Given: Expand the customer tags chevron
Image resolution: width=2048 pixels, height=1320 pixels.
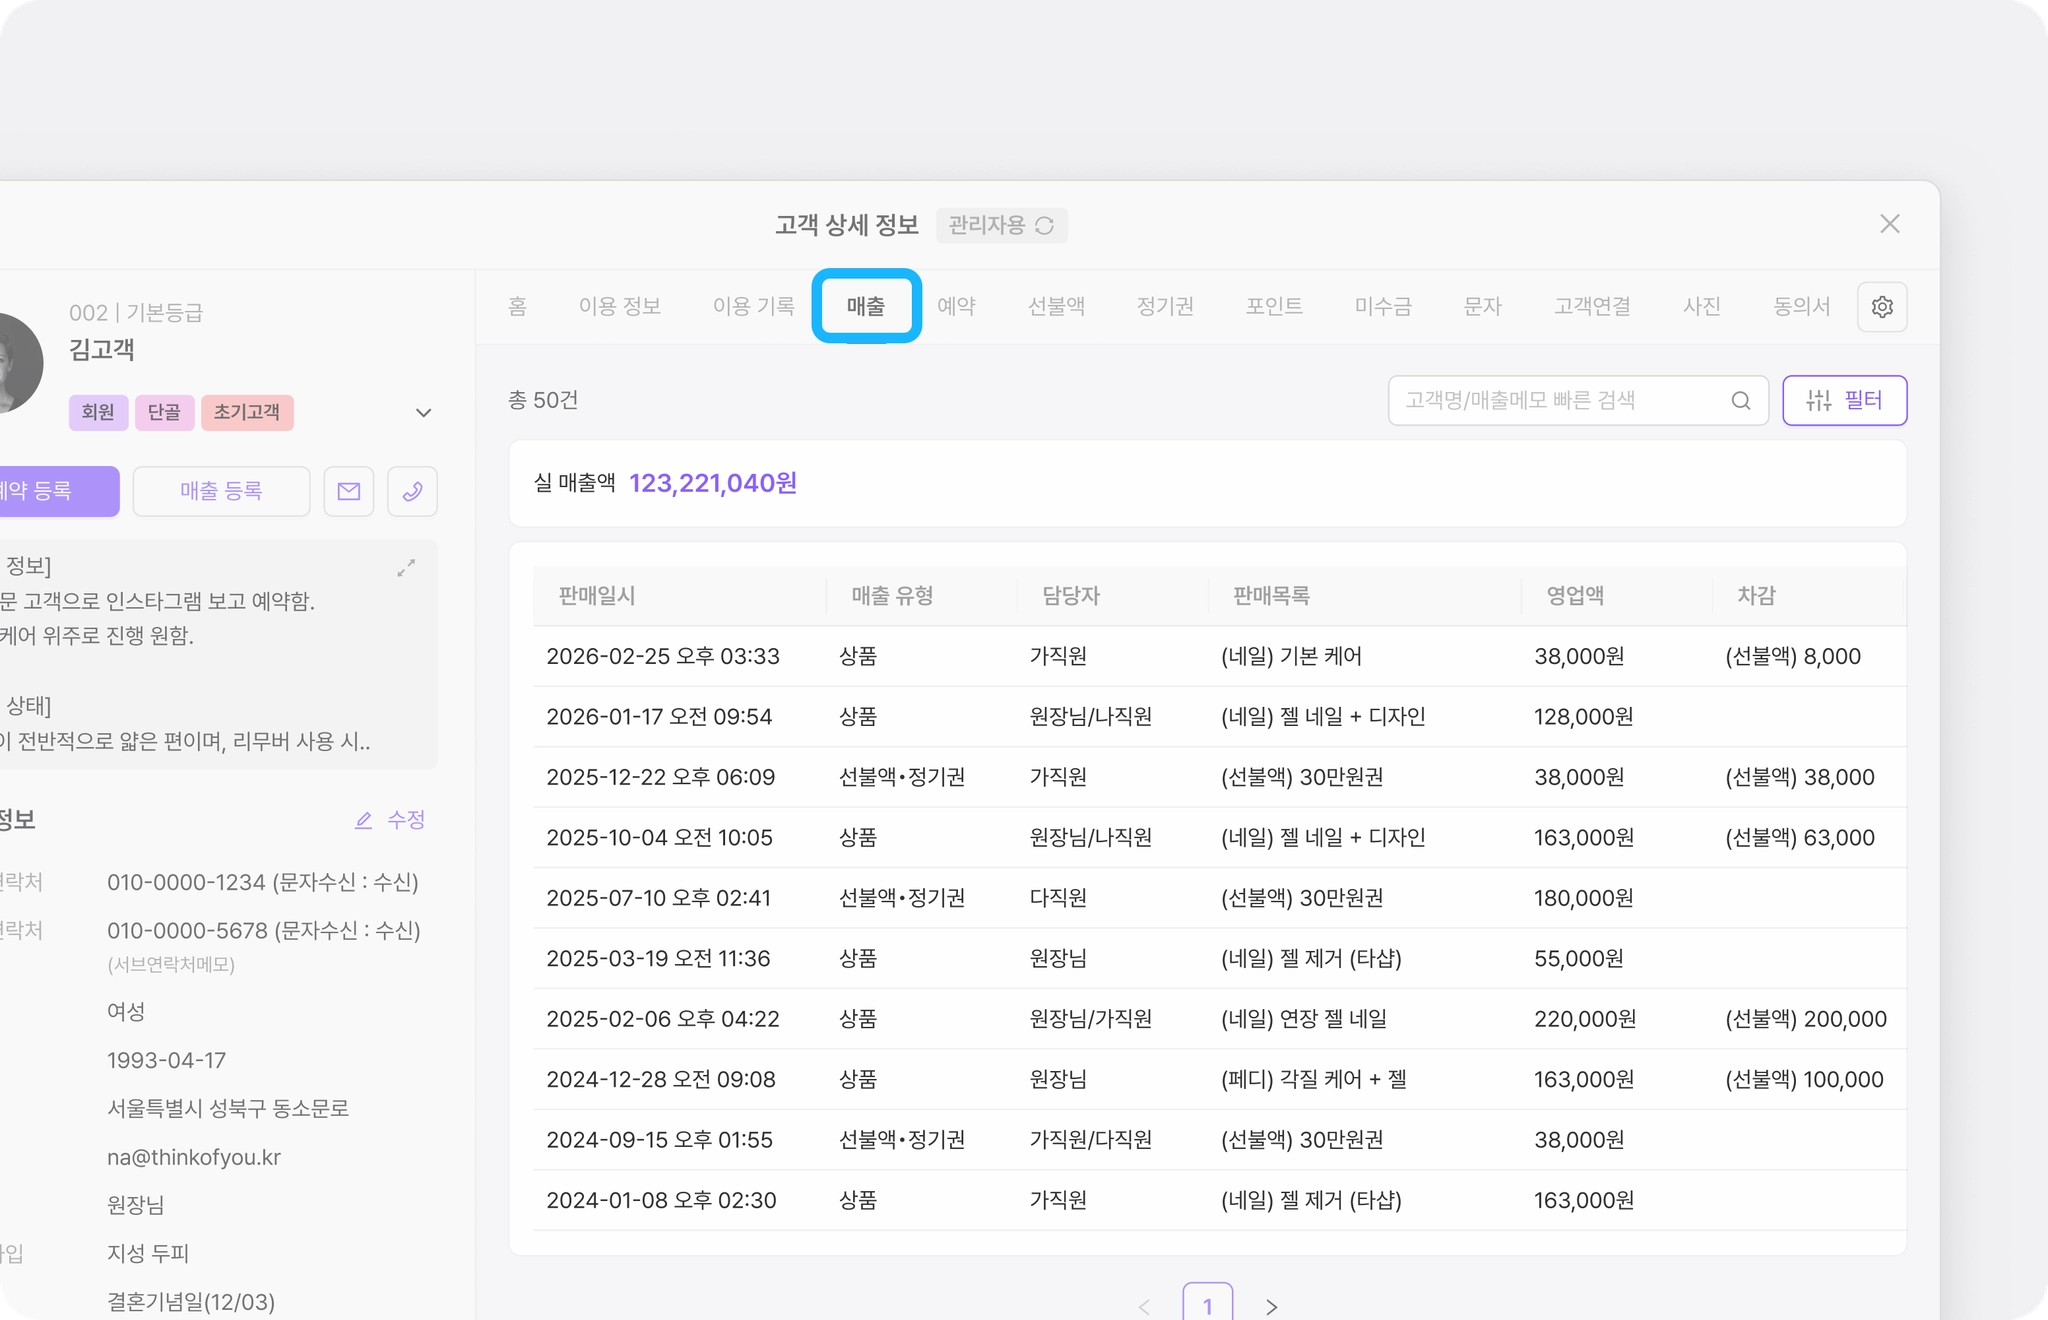Looking at the screenshot, I should (423, 413).
